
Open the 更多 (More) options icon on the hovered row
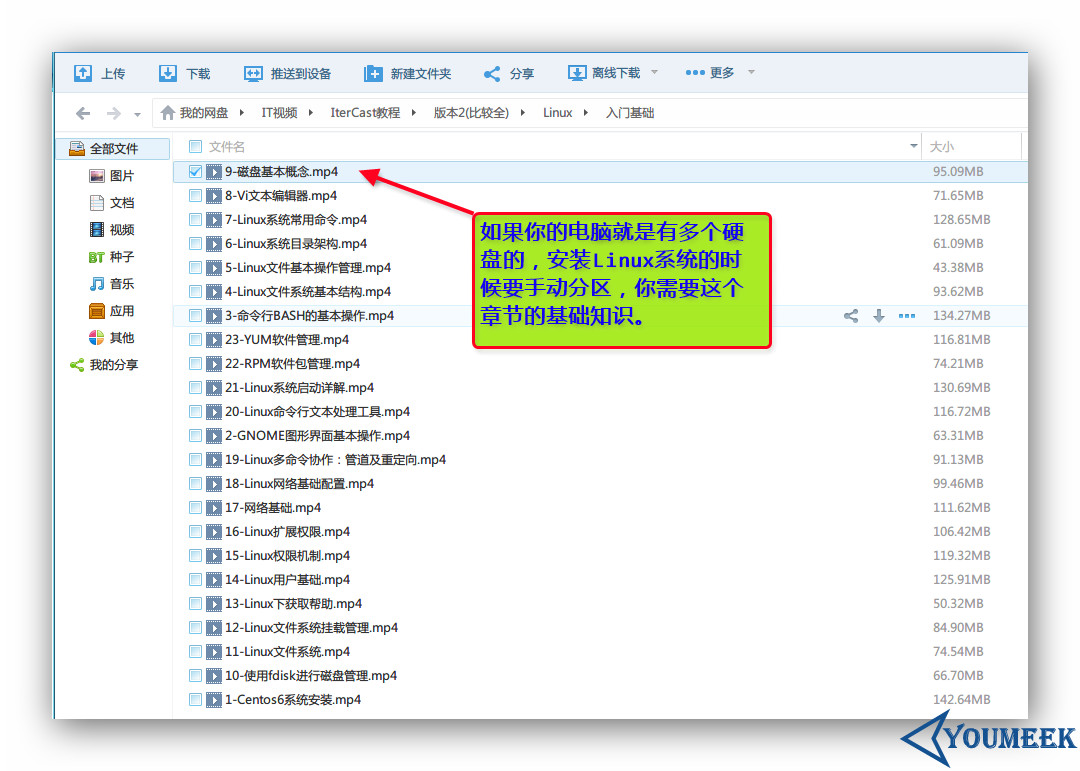907,315
